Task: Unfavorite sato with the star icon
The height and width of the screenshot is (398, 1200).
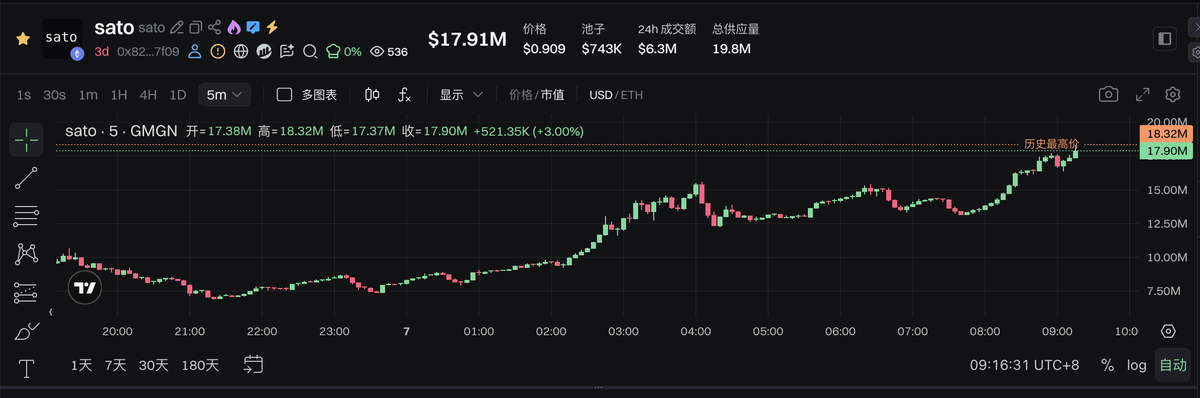Action: click(x=22, y=38)
